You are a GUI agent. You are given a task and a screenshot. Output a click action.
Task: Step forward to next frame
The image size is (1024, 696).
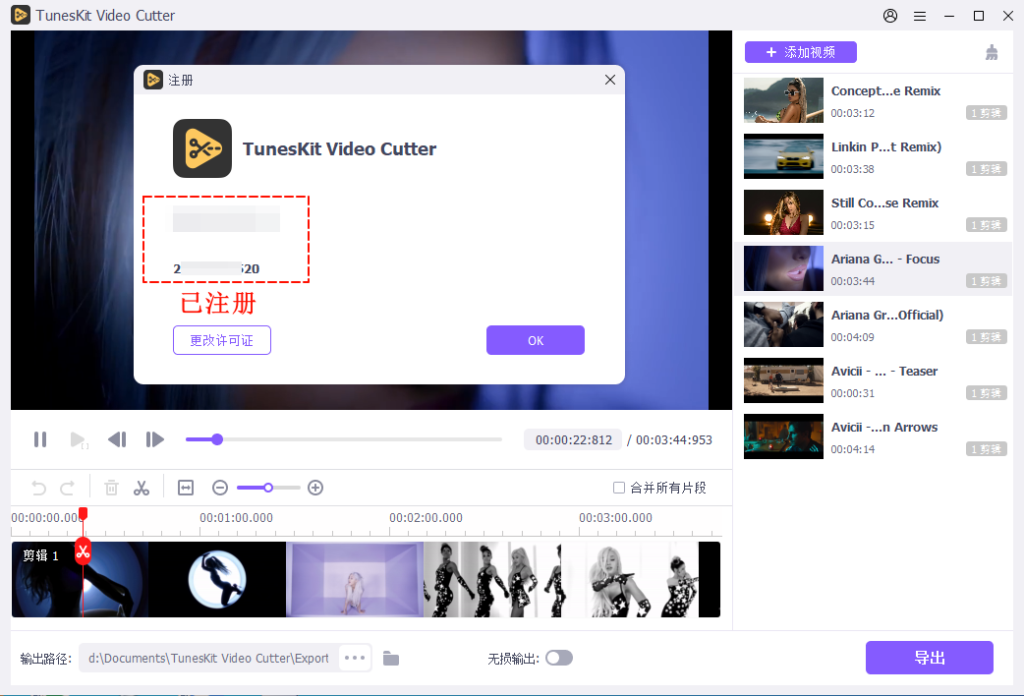click(x=155, y=439)
